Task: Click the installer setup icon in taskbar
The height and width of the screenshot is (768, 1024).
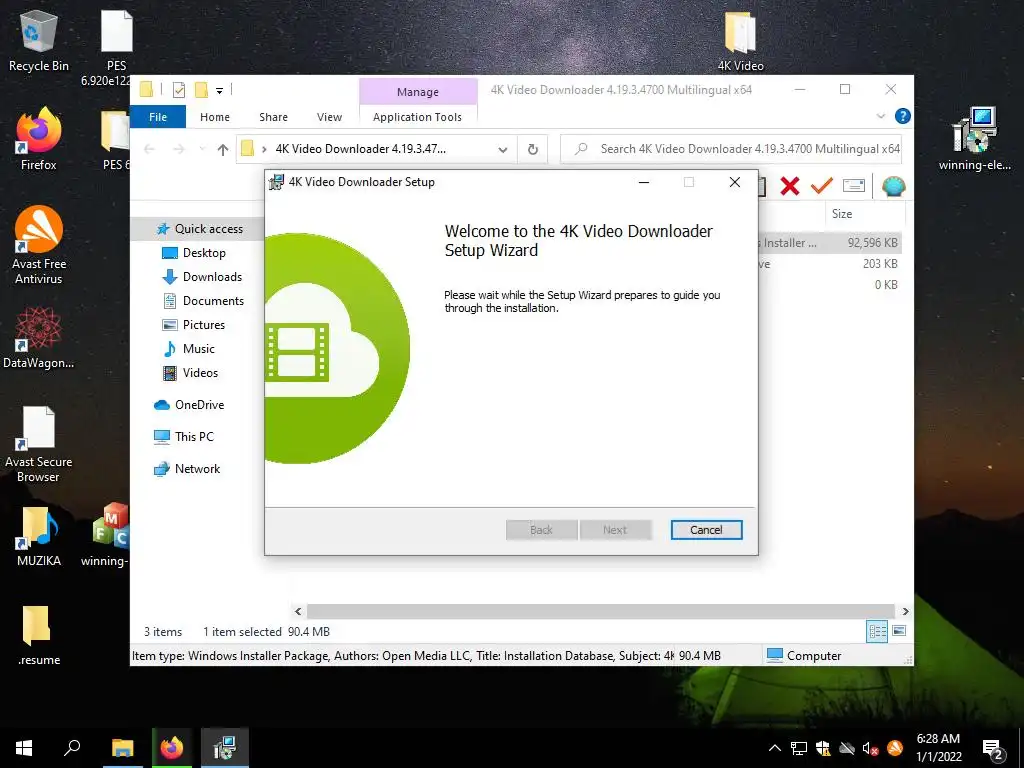Action: (x=225, y=748)
